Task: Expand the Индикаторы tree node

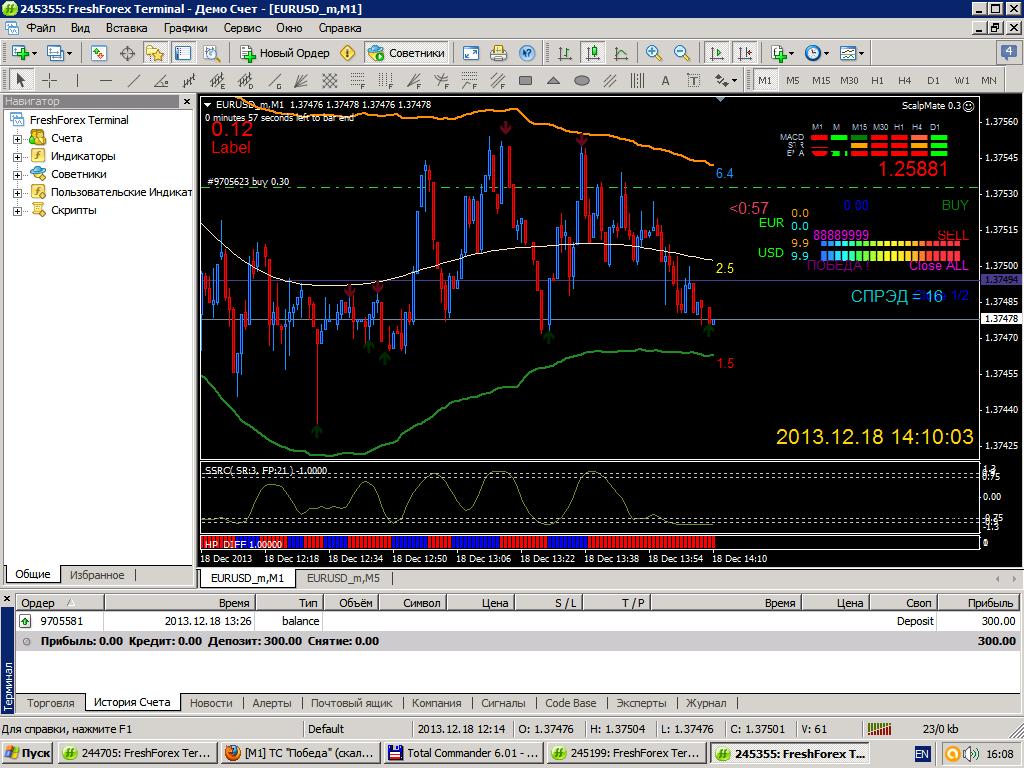Action: pos(18,157)
